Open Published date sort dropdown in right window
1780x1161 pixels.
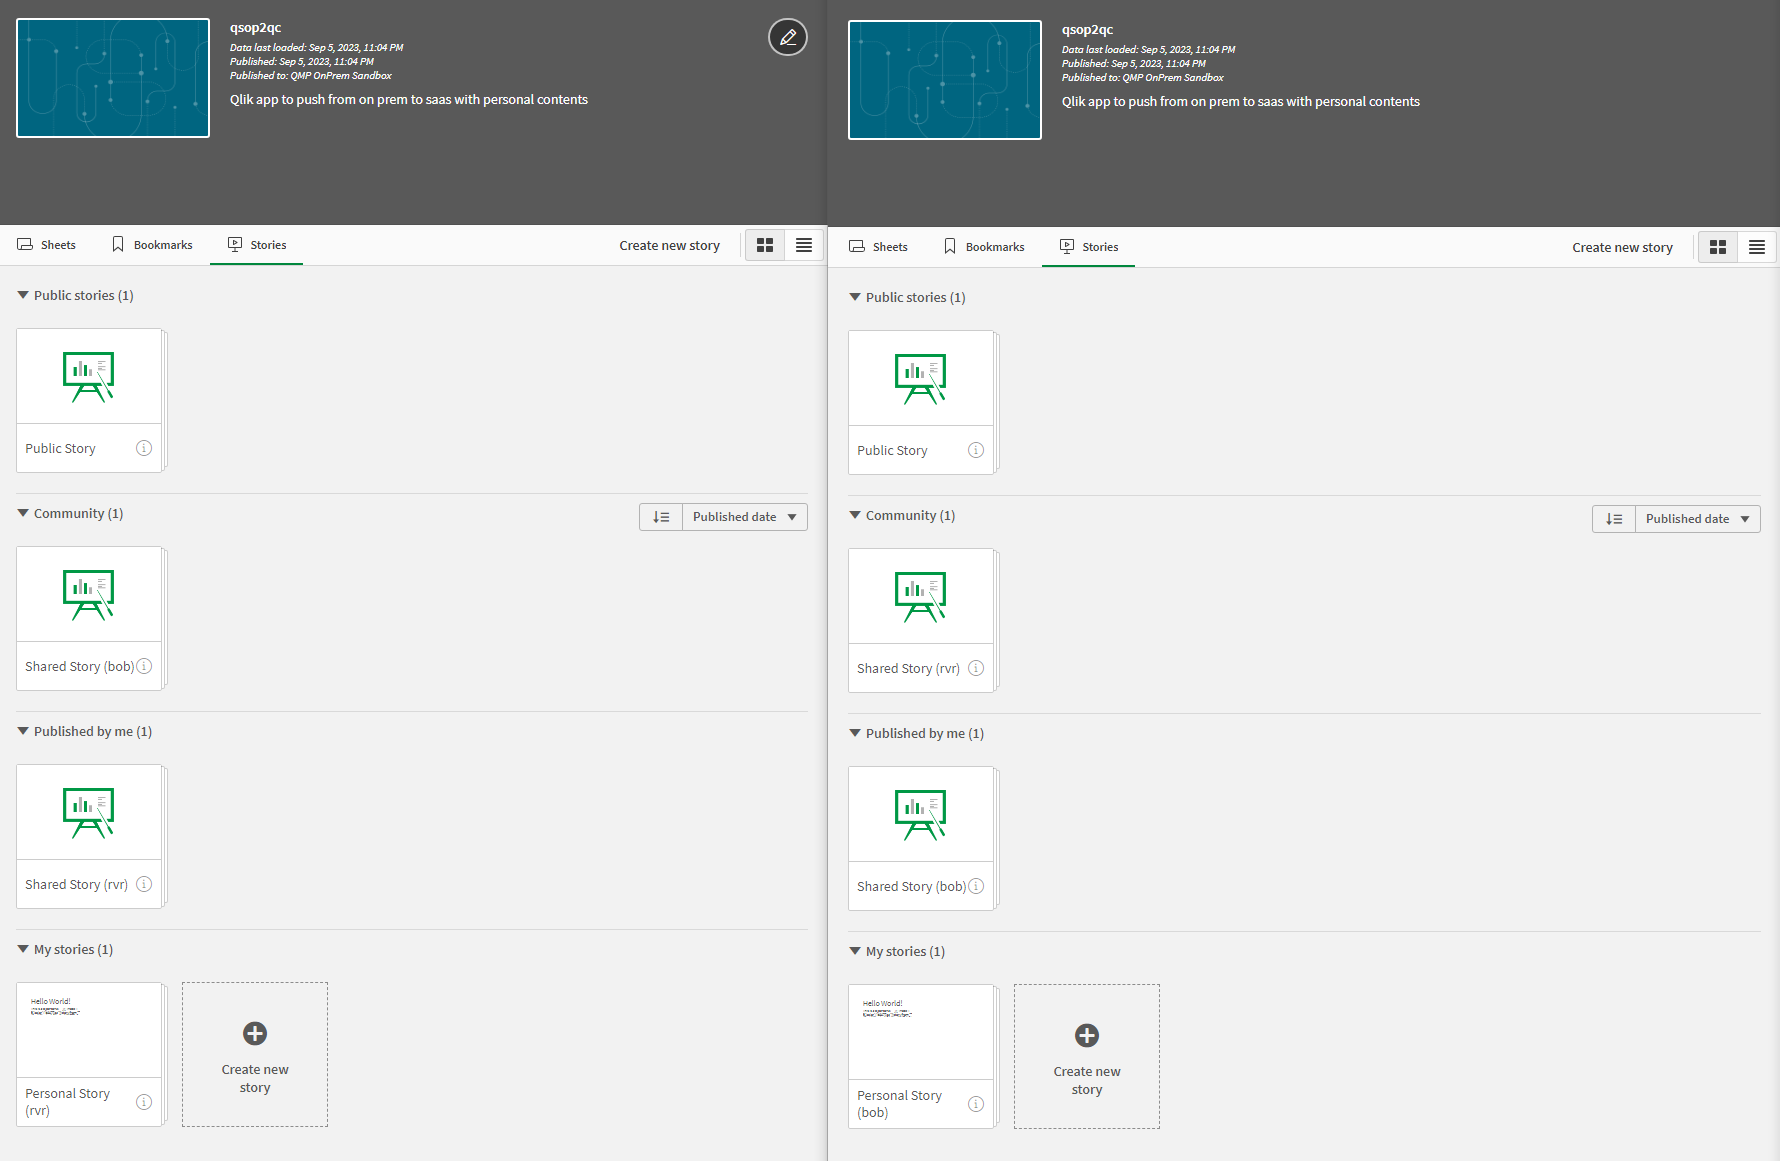tap(1698, 519)
